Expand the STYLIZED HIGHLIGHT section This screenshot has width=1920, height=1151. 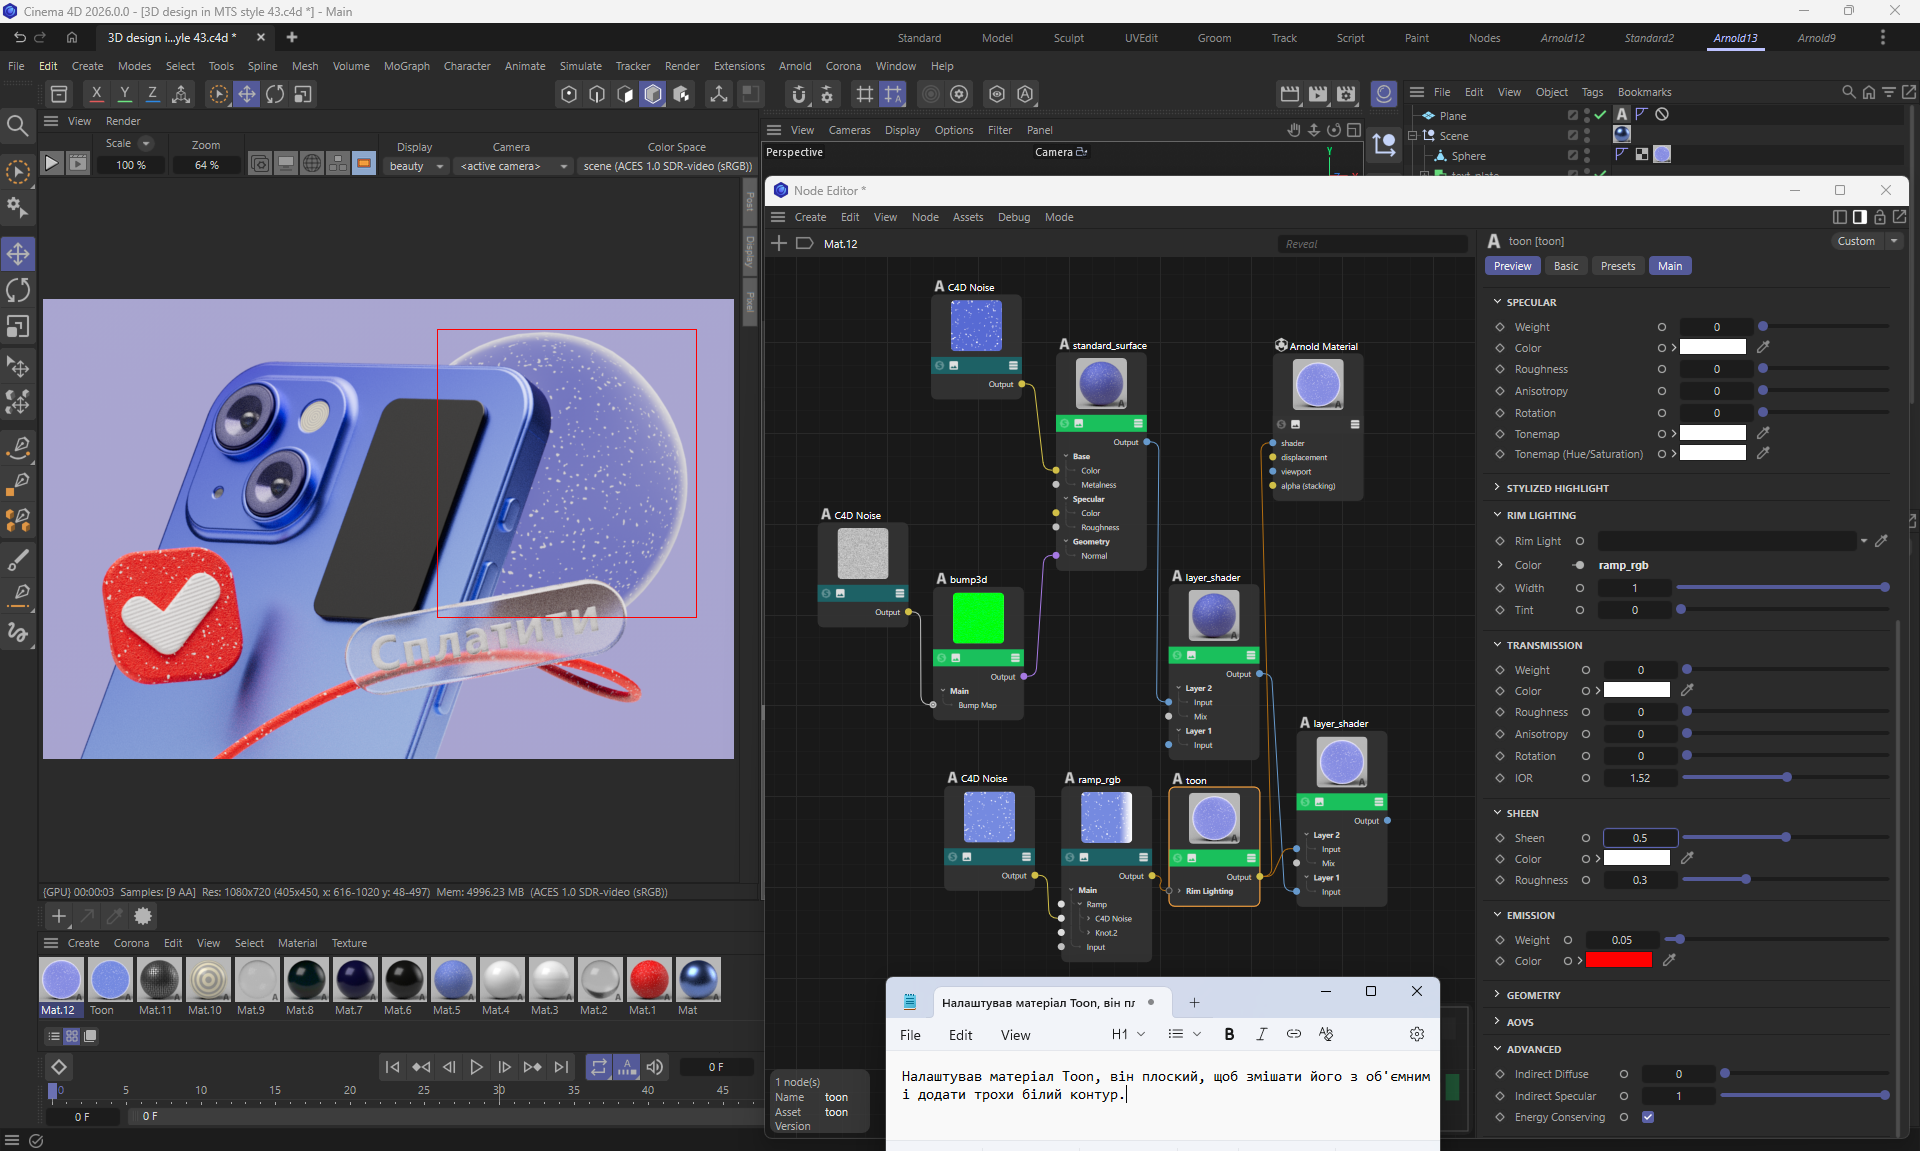pos(1557,488)
